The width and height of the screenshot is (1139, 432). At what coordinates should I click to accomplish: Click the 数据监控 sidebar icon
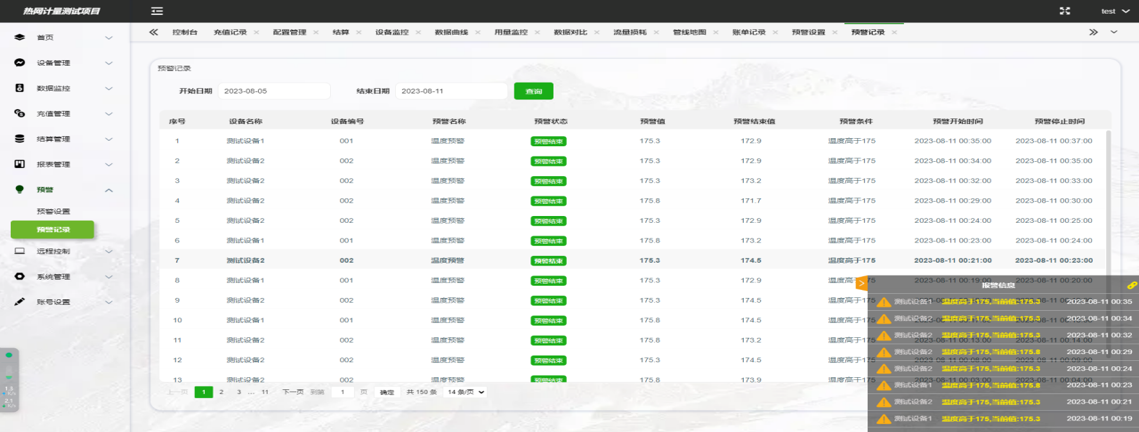[20, 89]
